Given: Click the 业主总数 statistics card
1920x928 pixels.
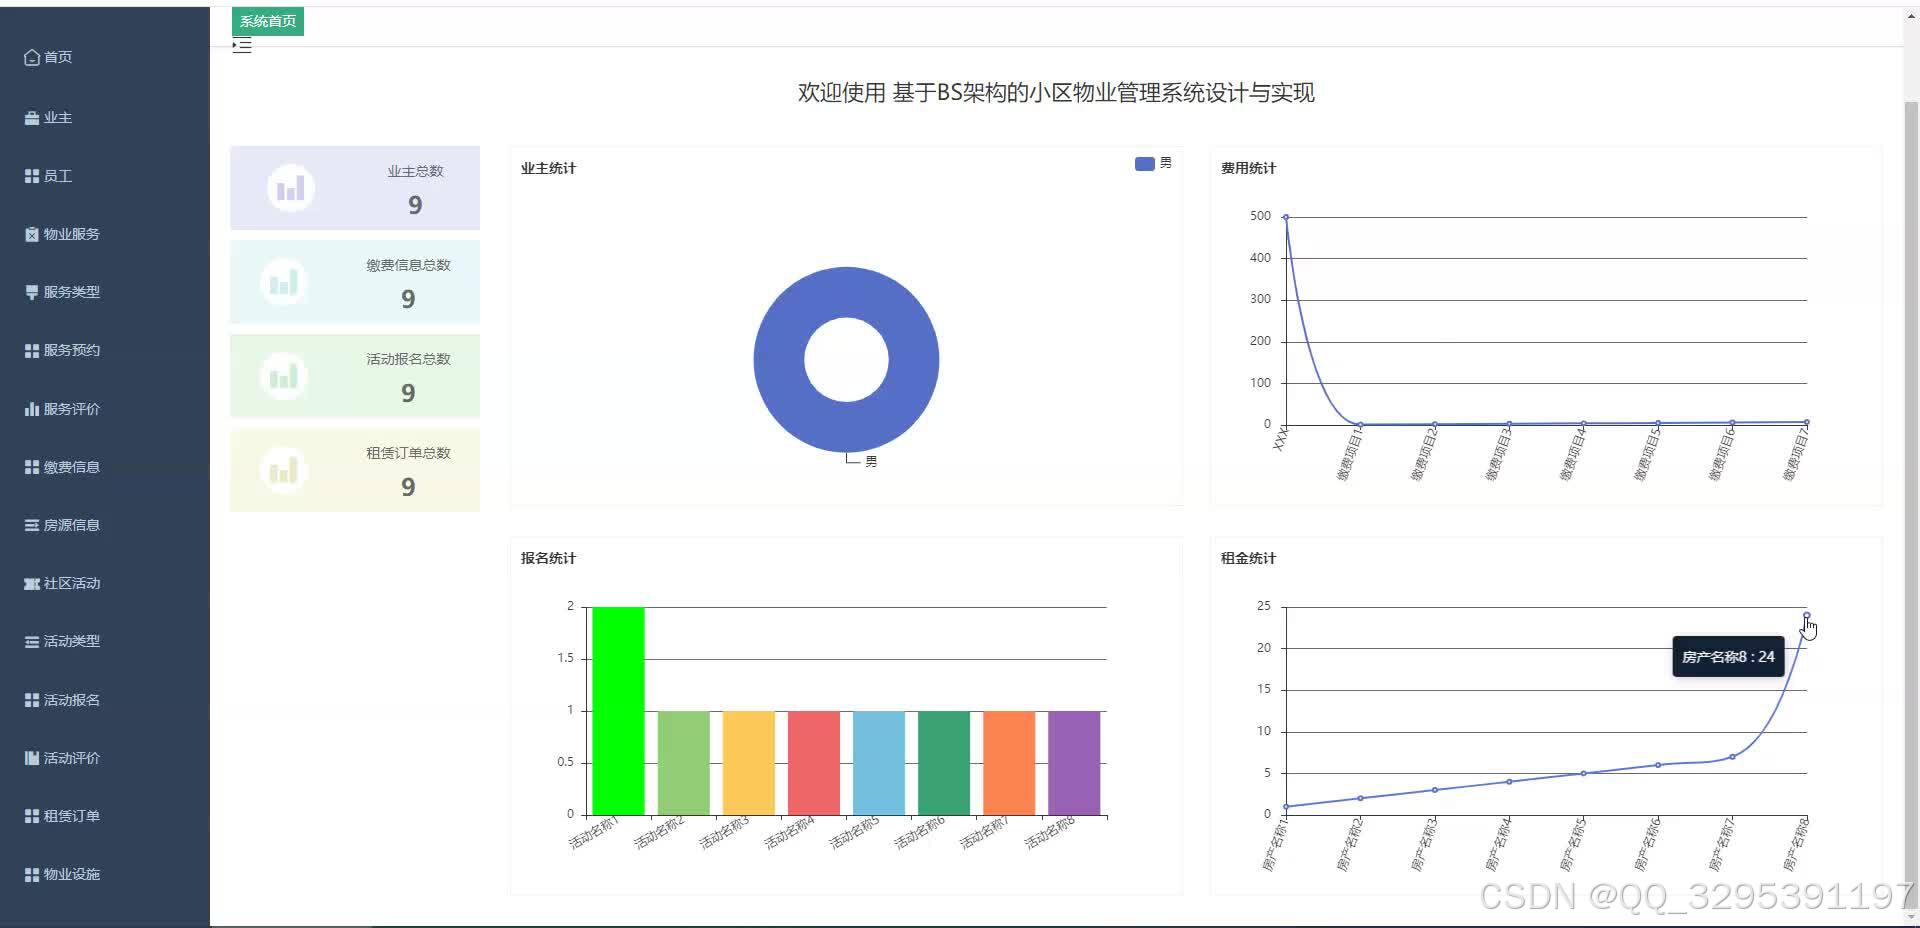Looking at the screenshot, I should coord(354,188).
